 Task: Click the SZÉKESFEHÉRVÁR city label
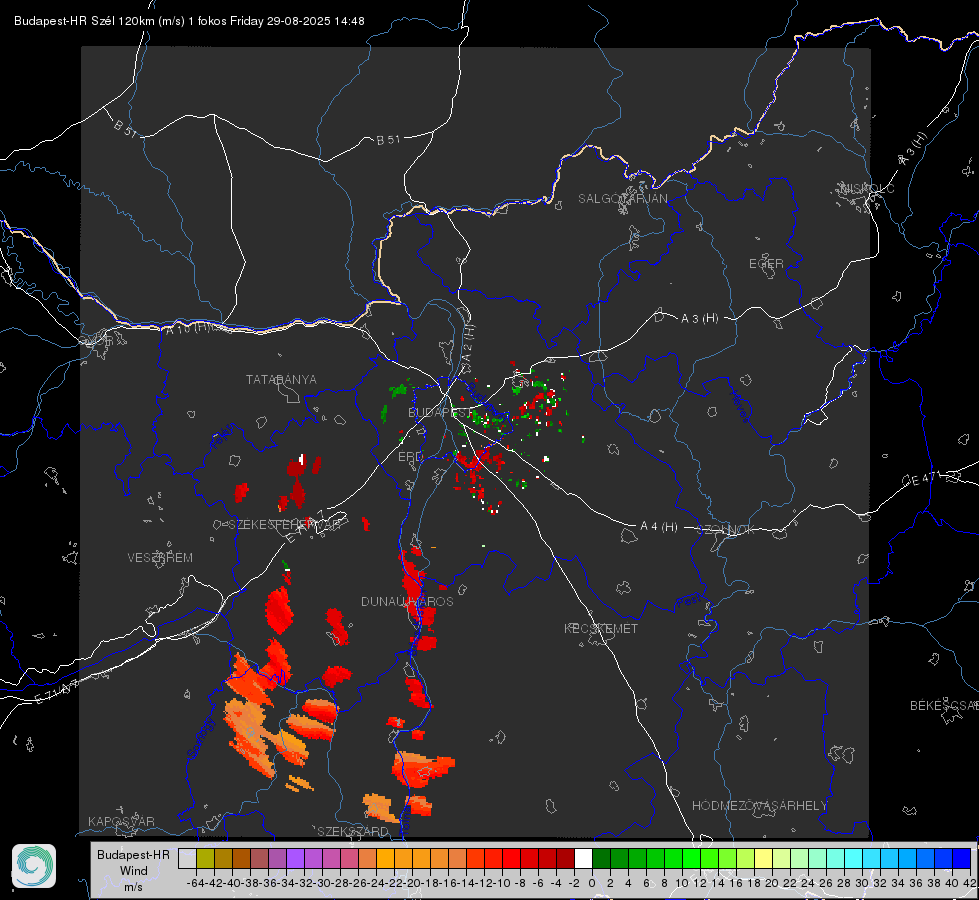pos(284,525)
